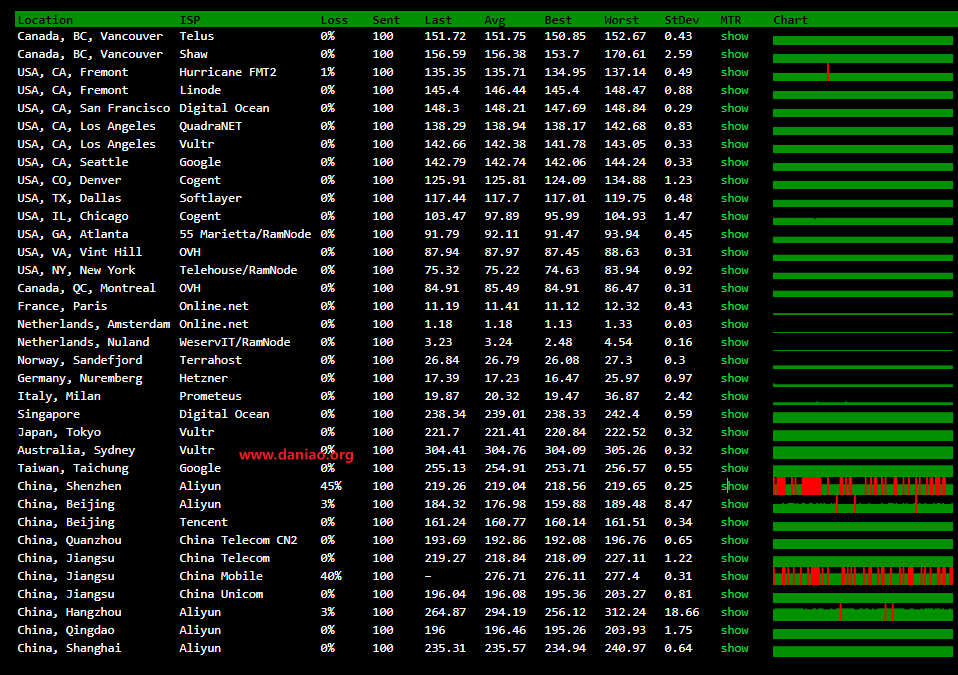Click the Hurricane FMT2 chart with red spike

(862, 72)
